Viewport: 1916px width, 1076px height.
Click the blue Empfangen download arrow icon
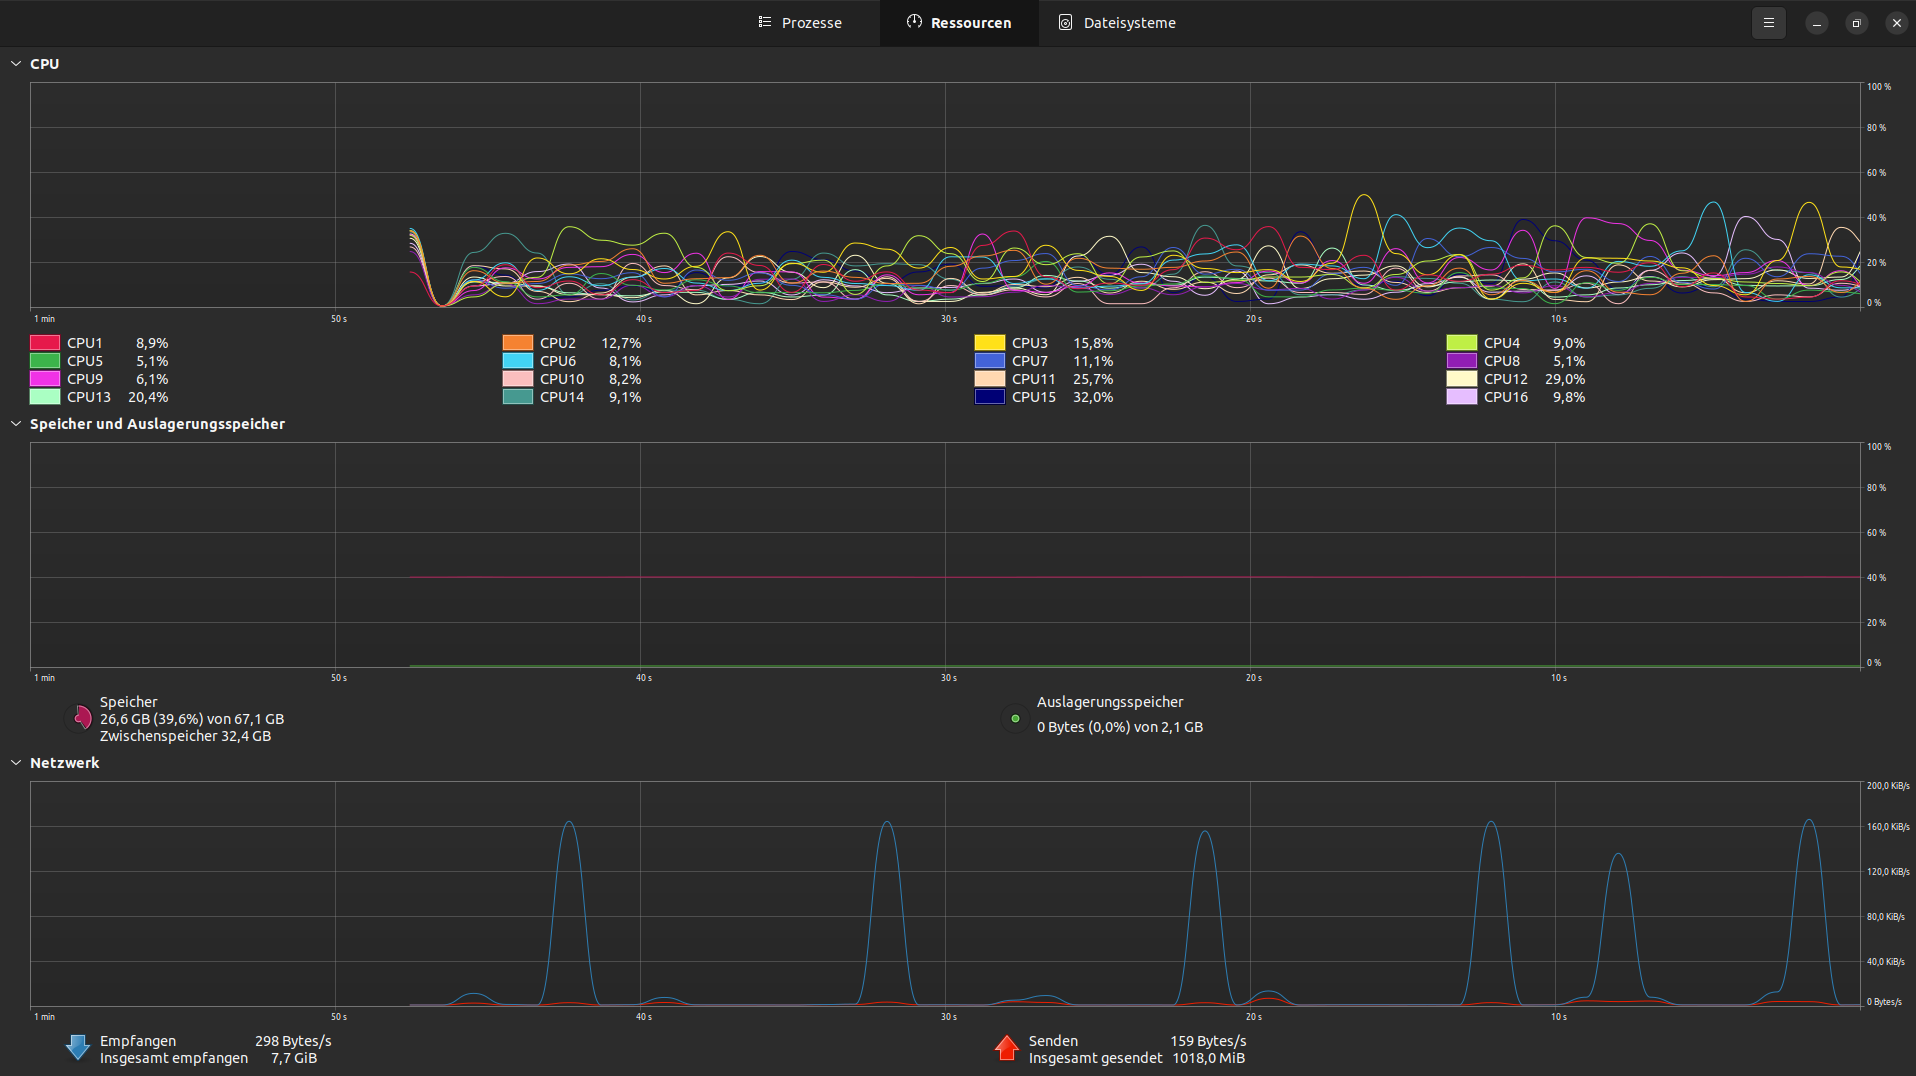[77, 1047]
